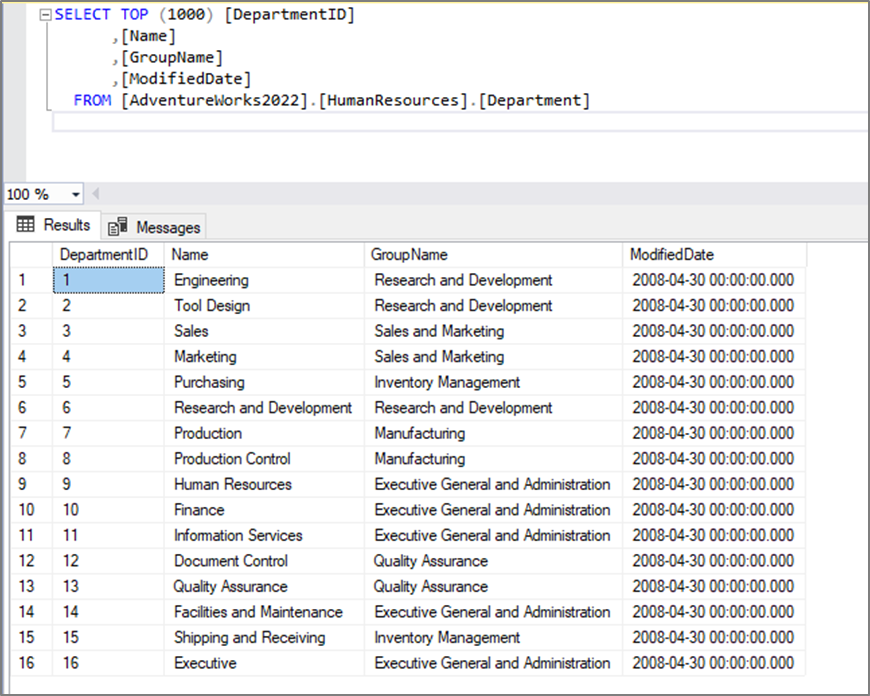870x696 pixels.
Task: Click the [AdventureWorks2022] database name in query
Action: click(214, 100)
